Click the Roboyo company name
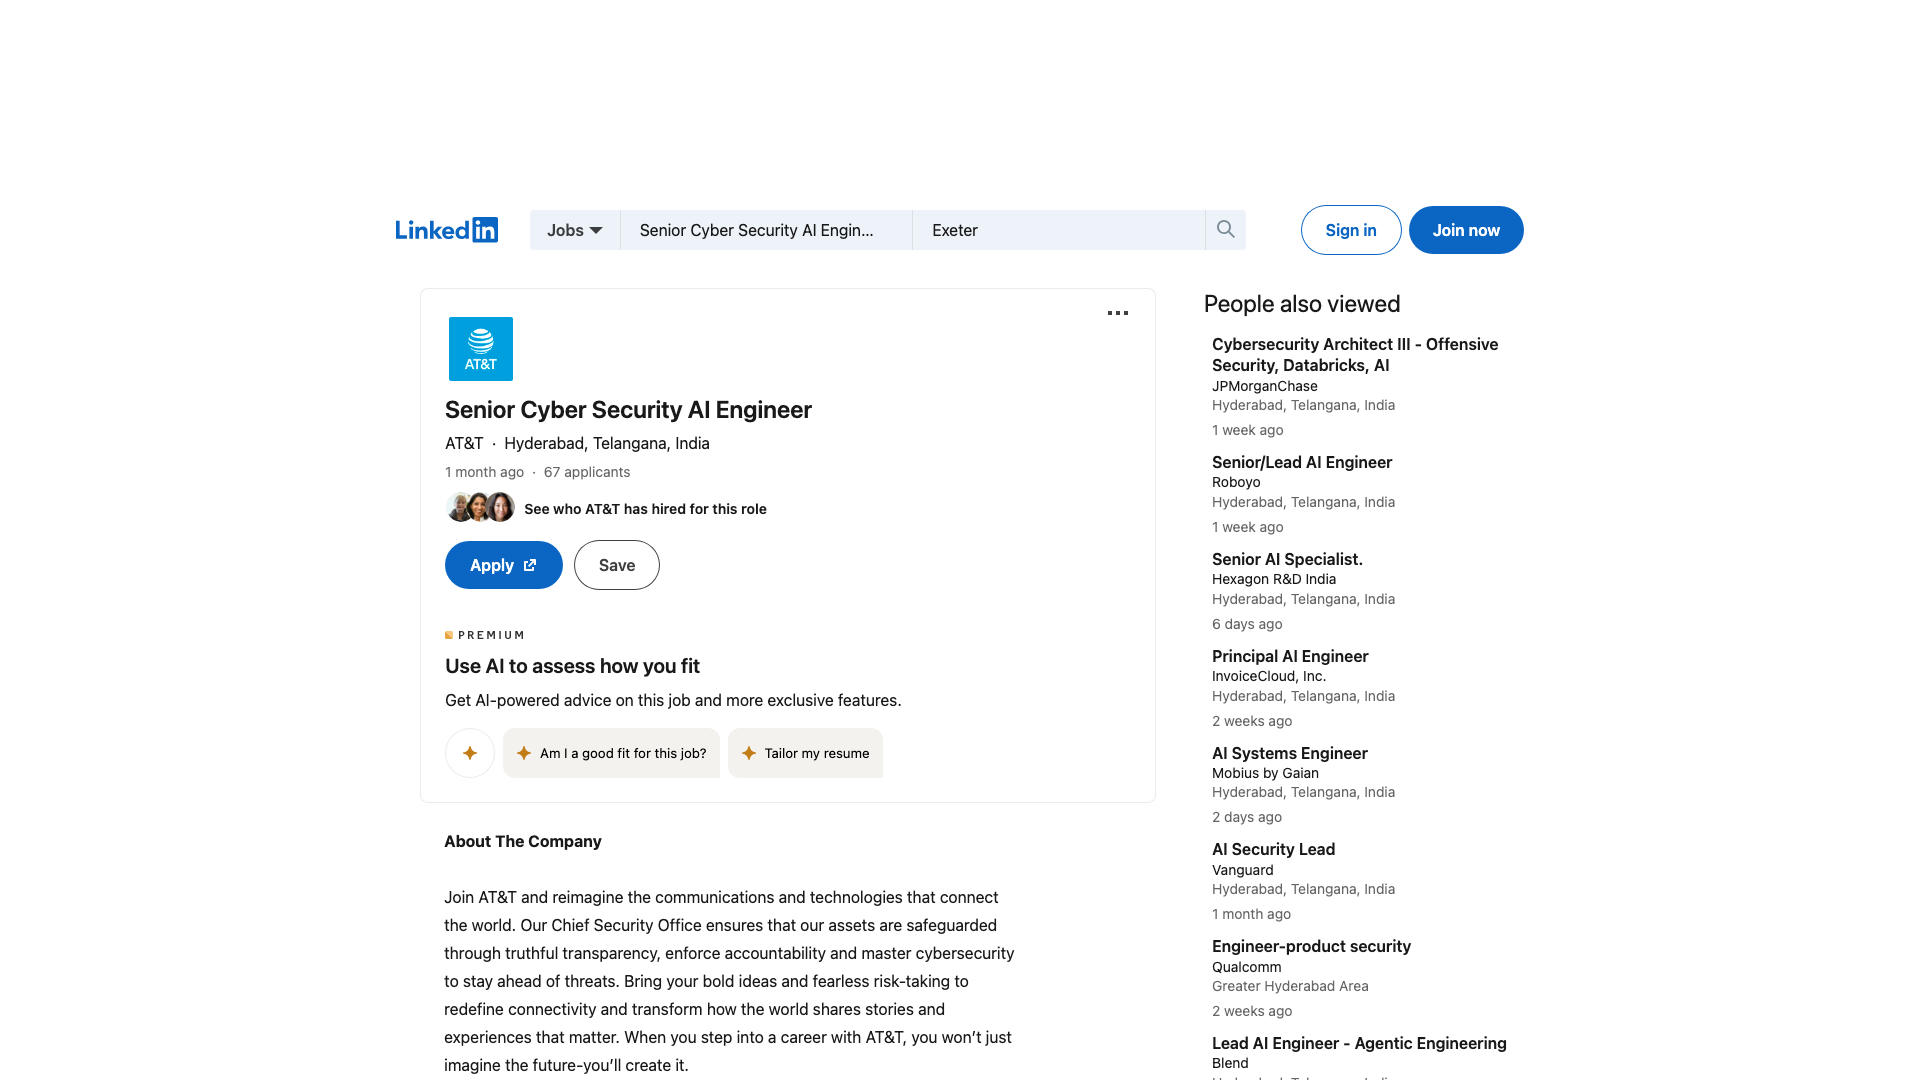1920x1080 pixels. coord(1236,482)
